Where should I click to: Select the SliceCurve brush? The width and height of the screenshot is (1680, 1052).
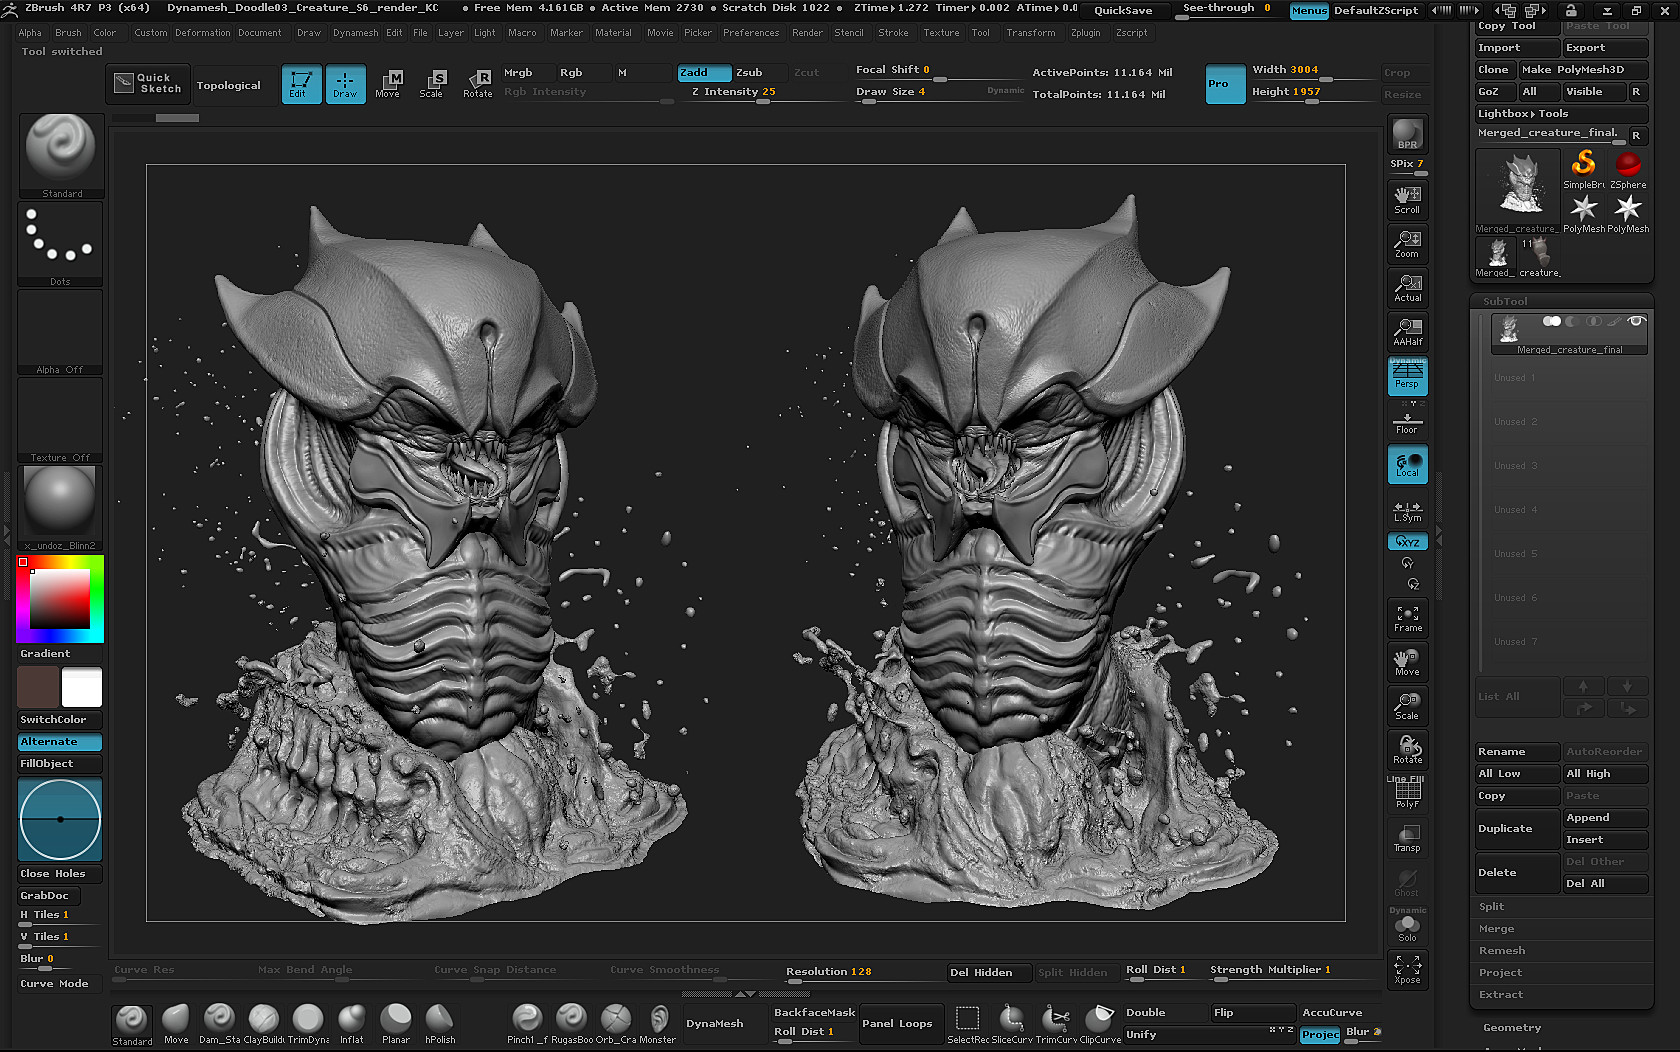[1012, 1025]
